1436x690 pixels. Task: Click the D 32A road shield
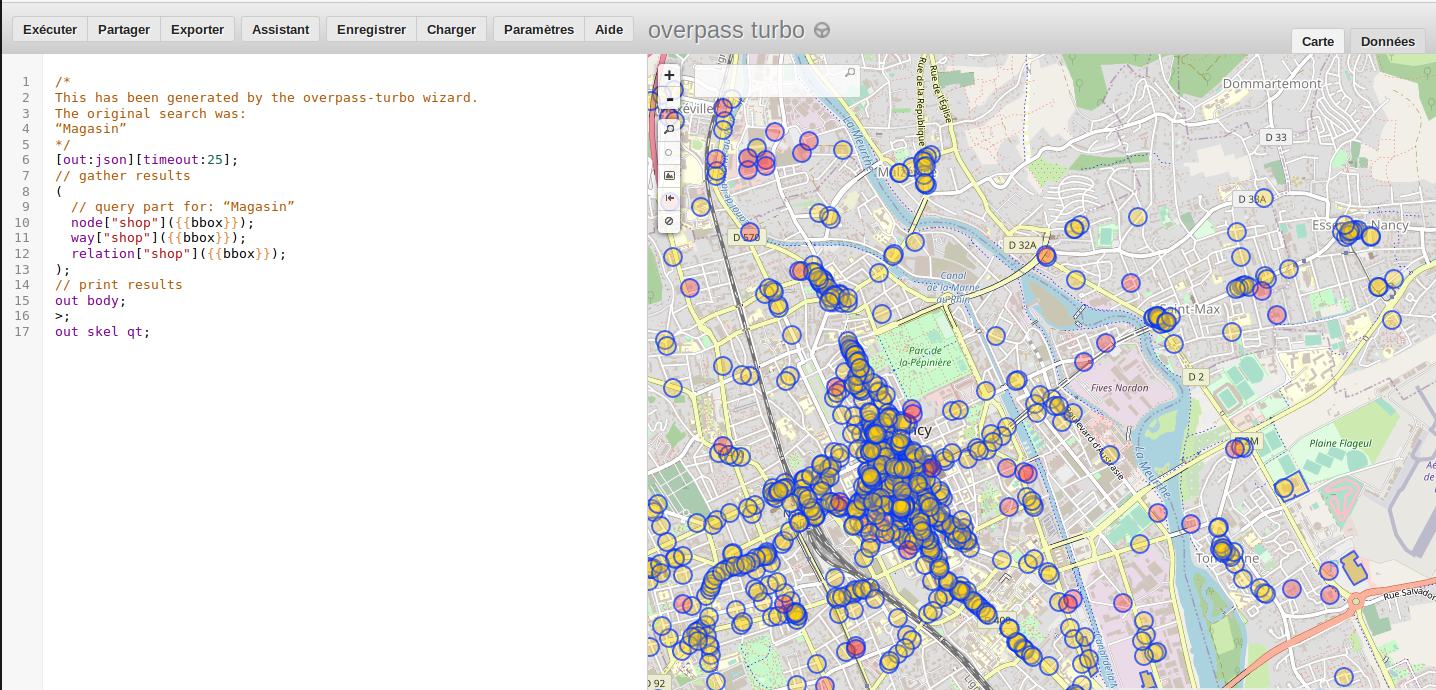point(1022,245)
